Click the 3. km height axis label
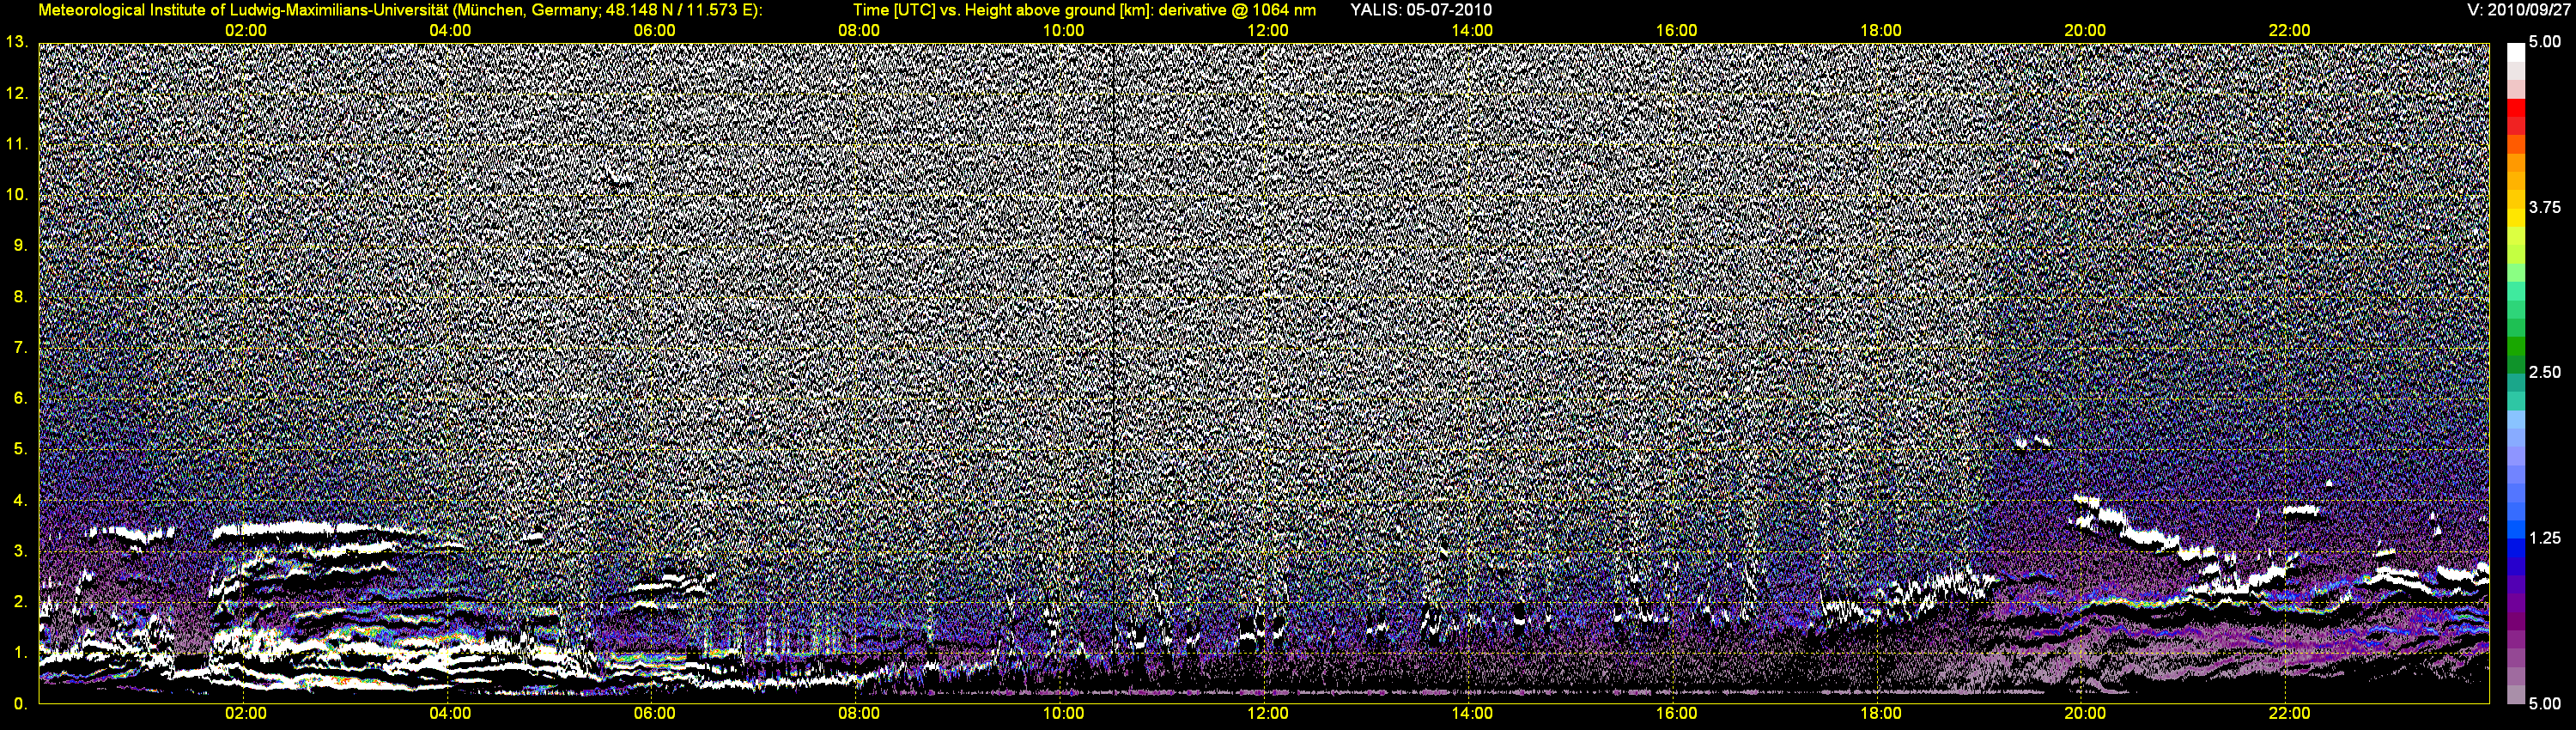Image resolution: width=2576 pixels, height=730 pixels. pyautogui.click(x=20, y=551)
